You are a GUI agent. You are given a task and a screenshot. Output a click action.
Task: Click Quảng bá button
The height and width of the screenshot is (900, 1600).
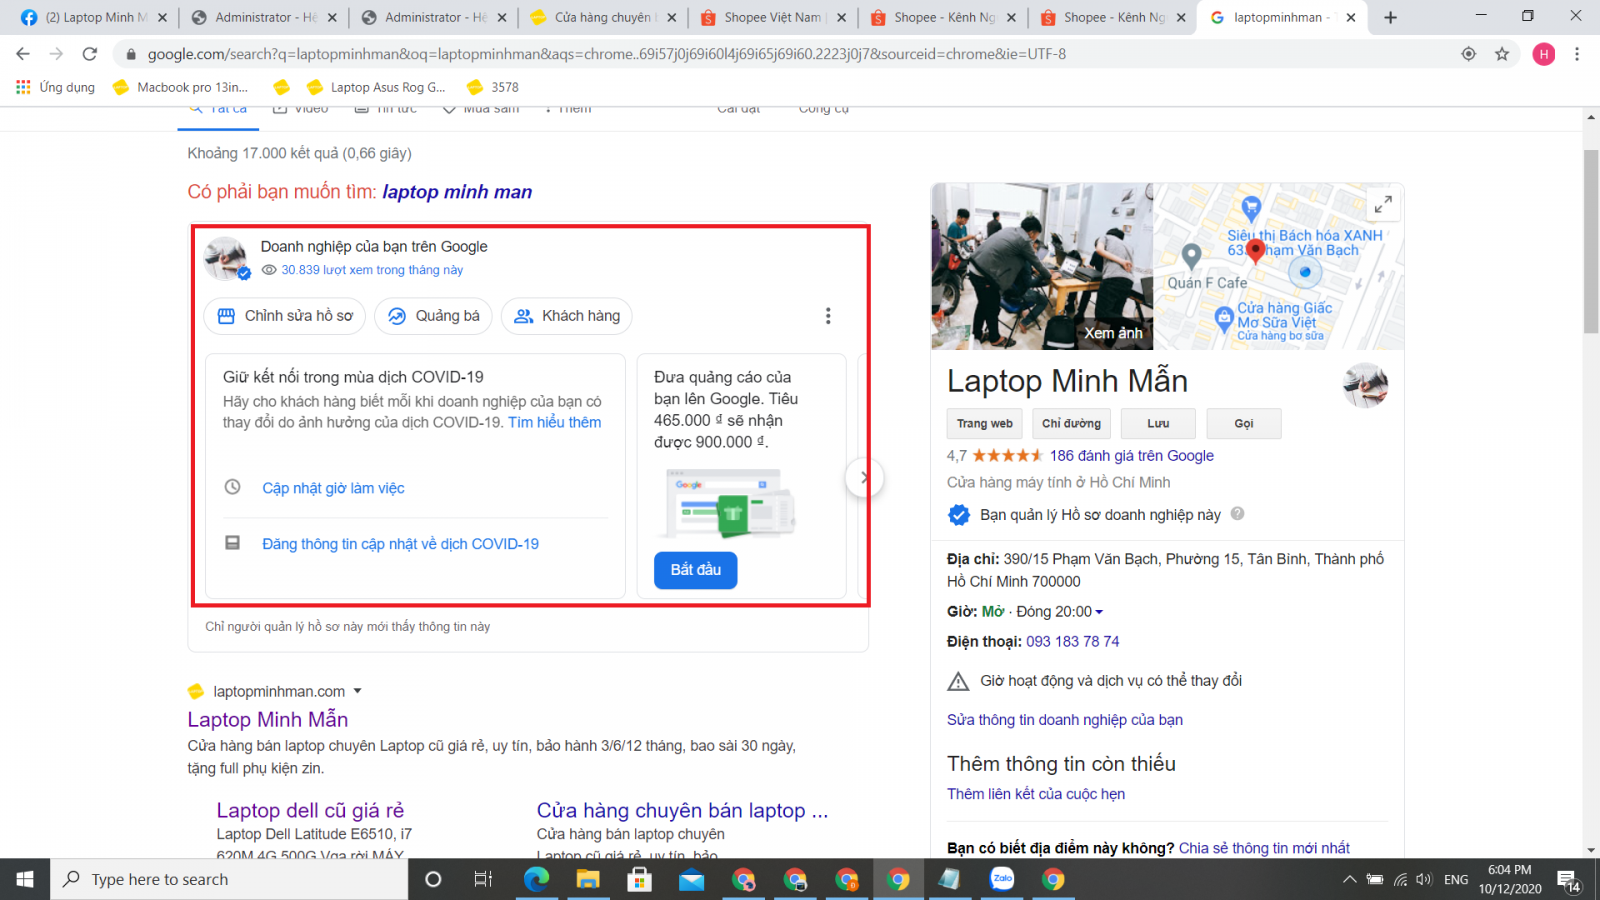click(x=433, y=316)
